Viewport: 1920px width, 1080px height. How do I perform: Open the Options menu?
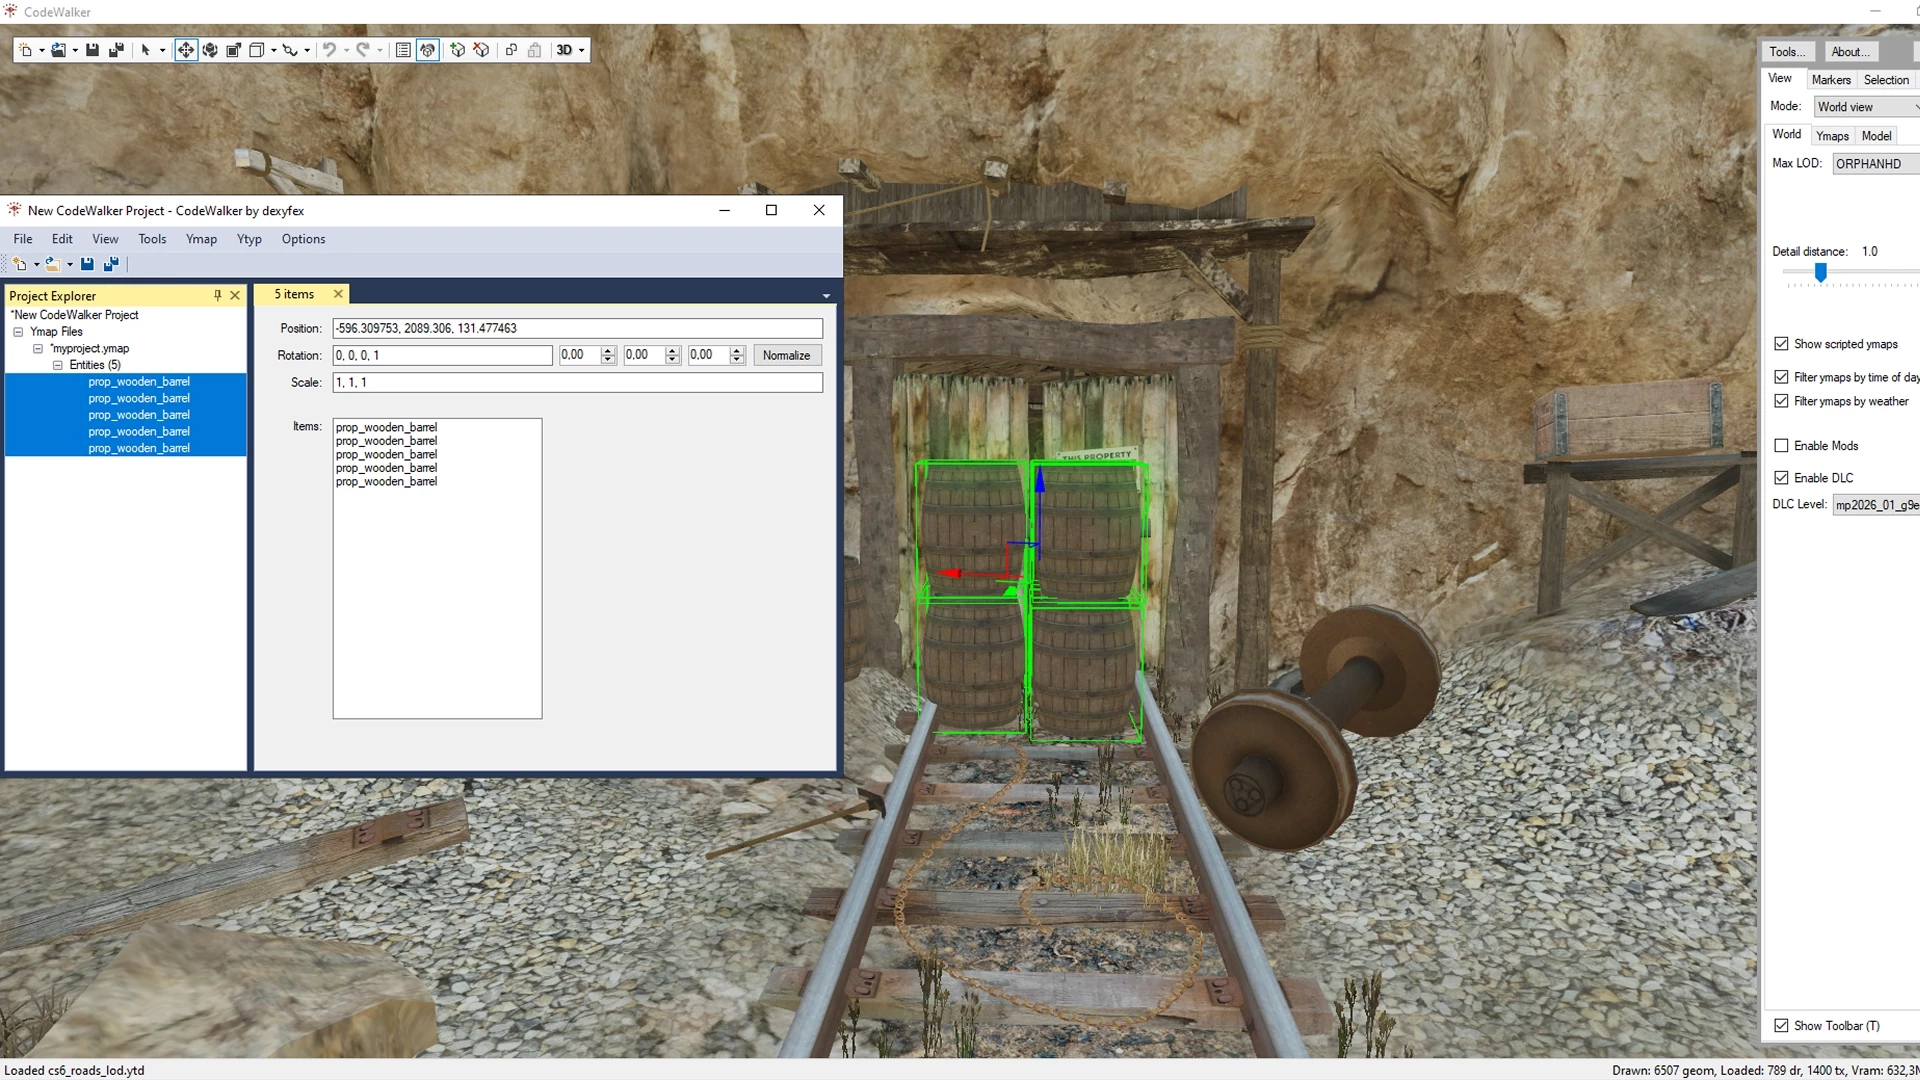pos(303,239)
